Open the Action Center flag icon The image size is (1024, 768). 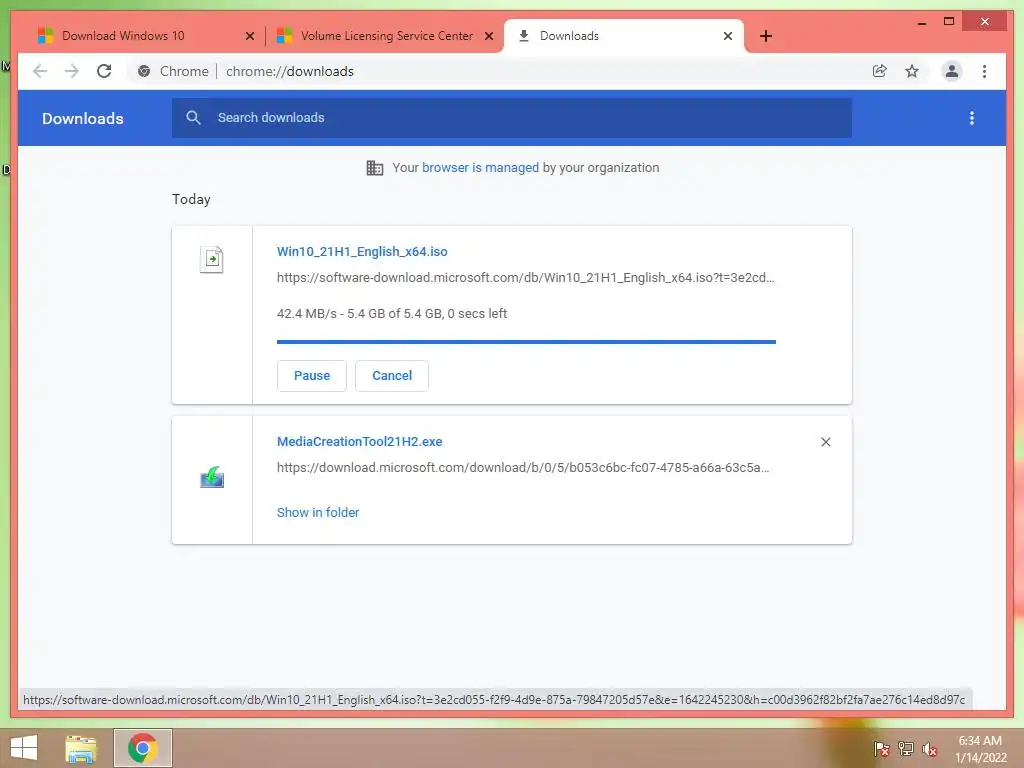[x=882, y=748]
